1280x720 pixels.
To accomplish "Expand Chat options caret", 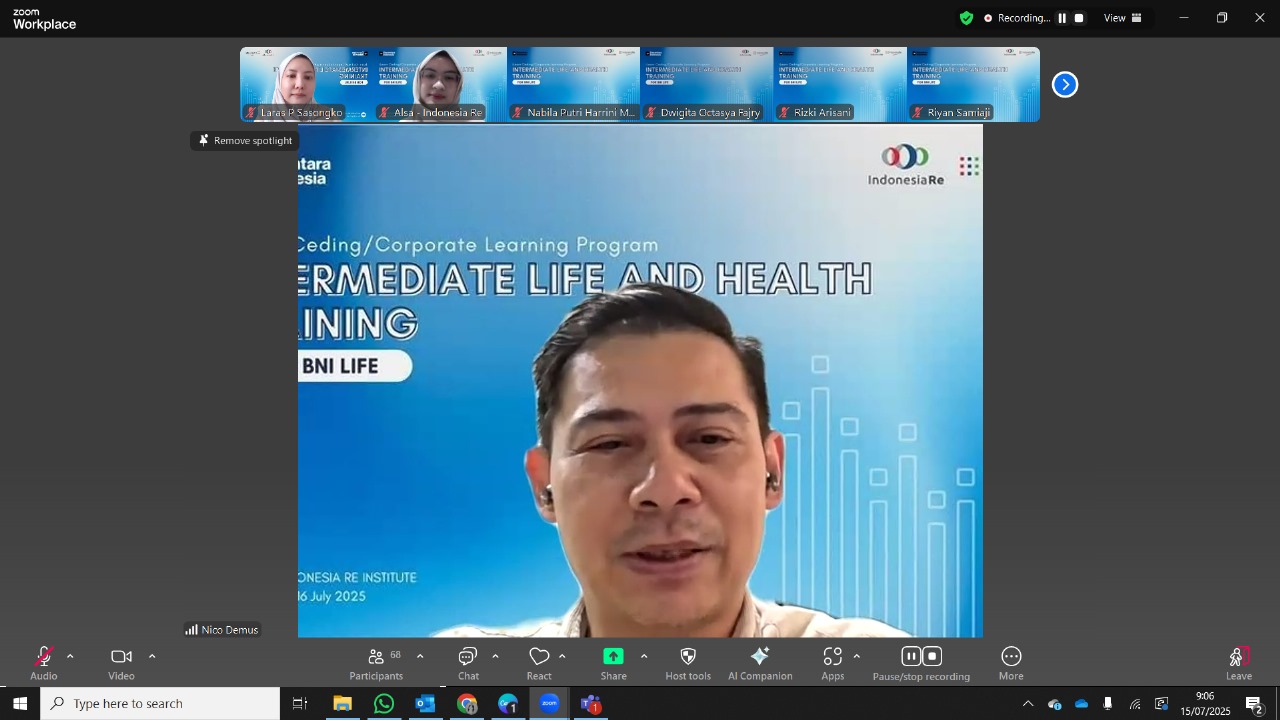I will [x=495, y=657].
